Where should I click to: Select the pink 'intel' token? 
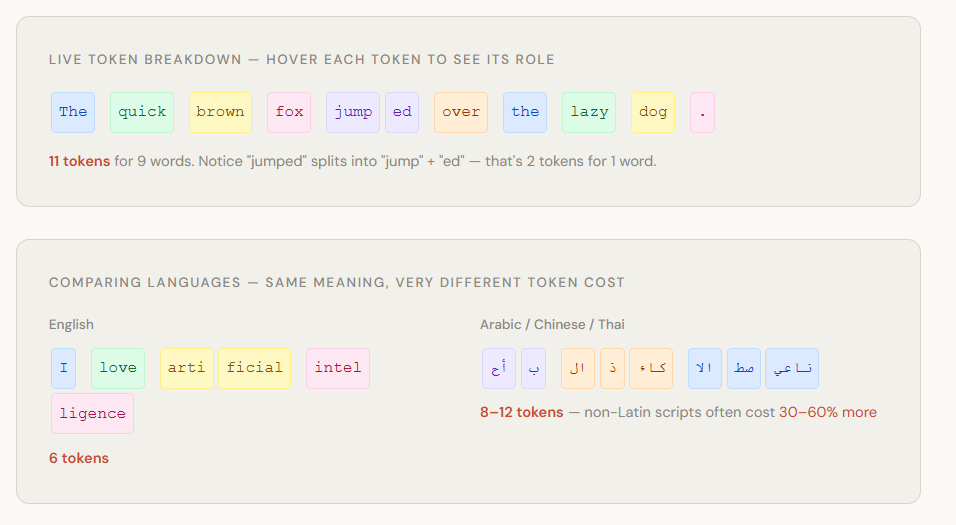click(338, 368)
